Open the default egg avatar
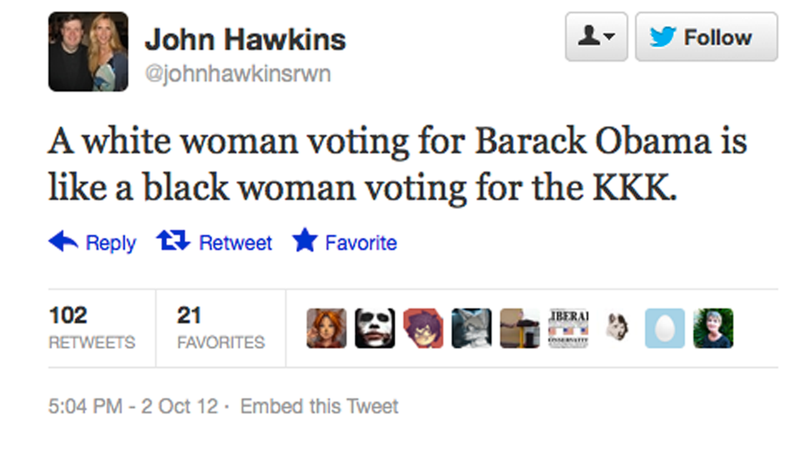This screenshot has width=800, height=450. tap(665, 328)
